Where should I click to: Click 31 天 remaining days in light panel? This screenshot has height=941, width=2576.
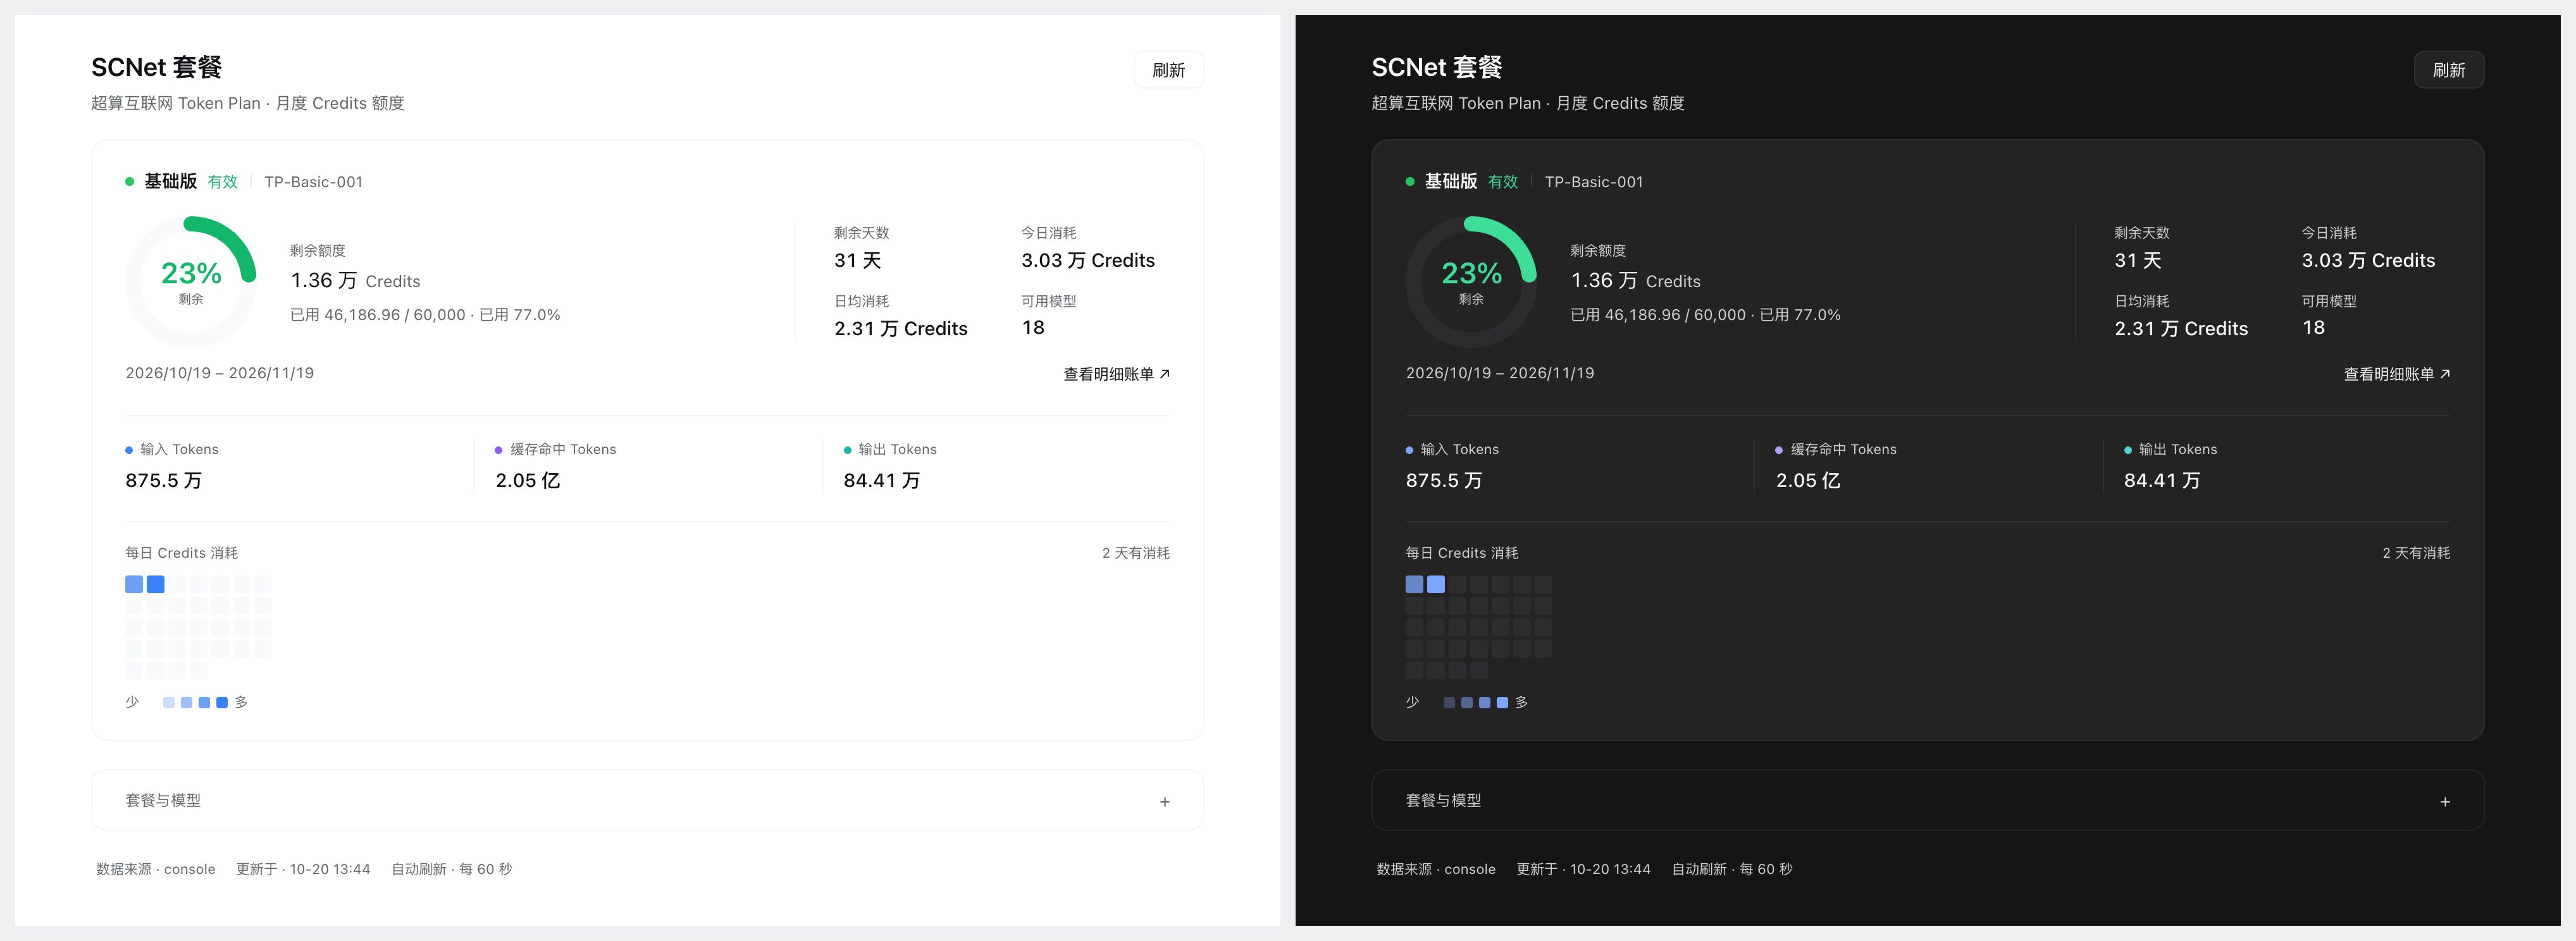pyautogui.click(x=858, y=261)
